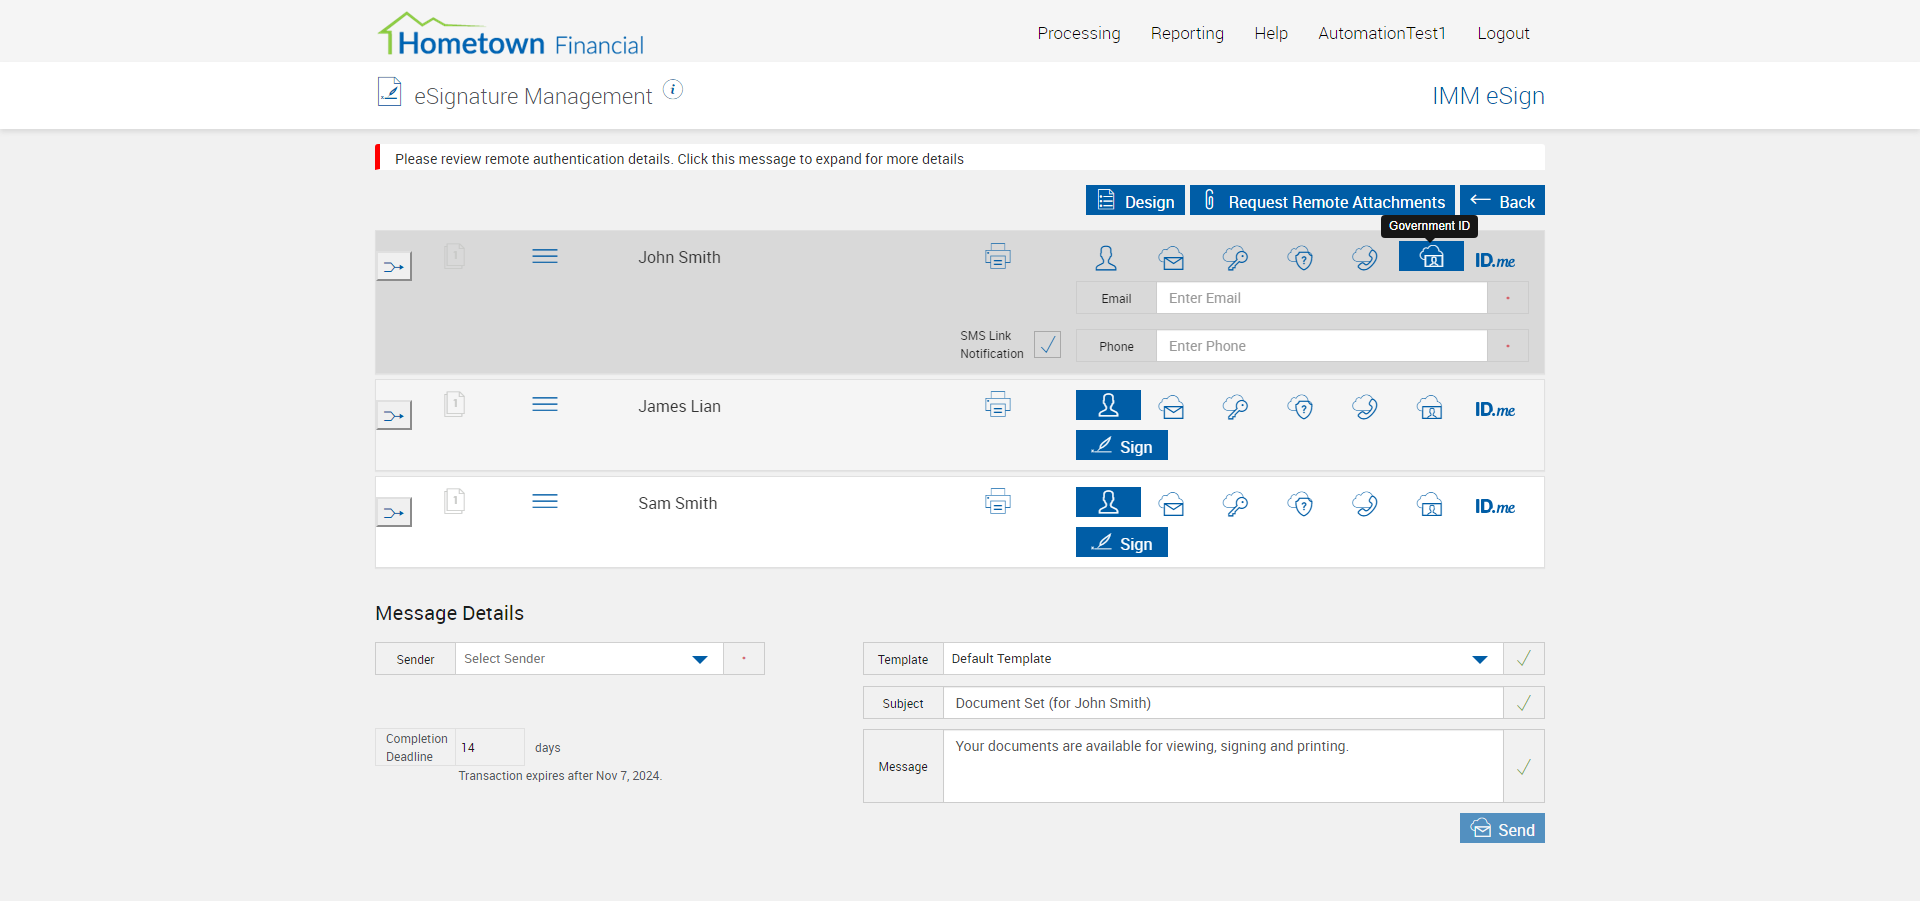Click the print icon for John Smith
Image resolution: width=1920 pixels, height=901 pixels.
click(x=997, y=257)
